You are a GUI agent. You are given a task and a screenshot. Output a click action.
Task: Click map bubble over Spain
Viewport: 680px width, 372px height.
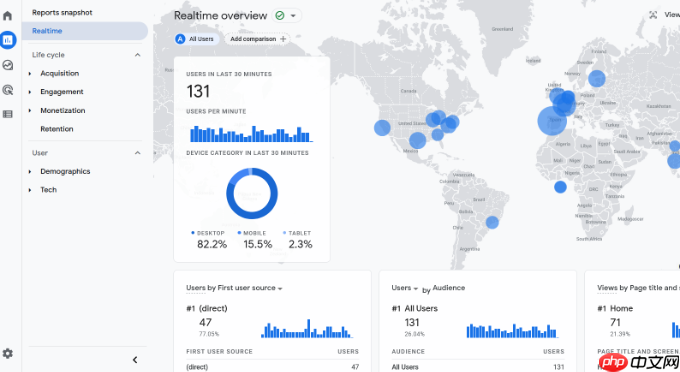point(552,121)
